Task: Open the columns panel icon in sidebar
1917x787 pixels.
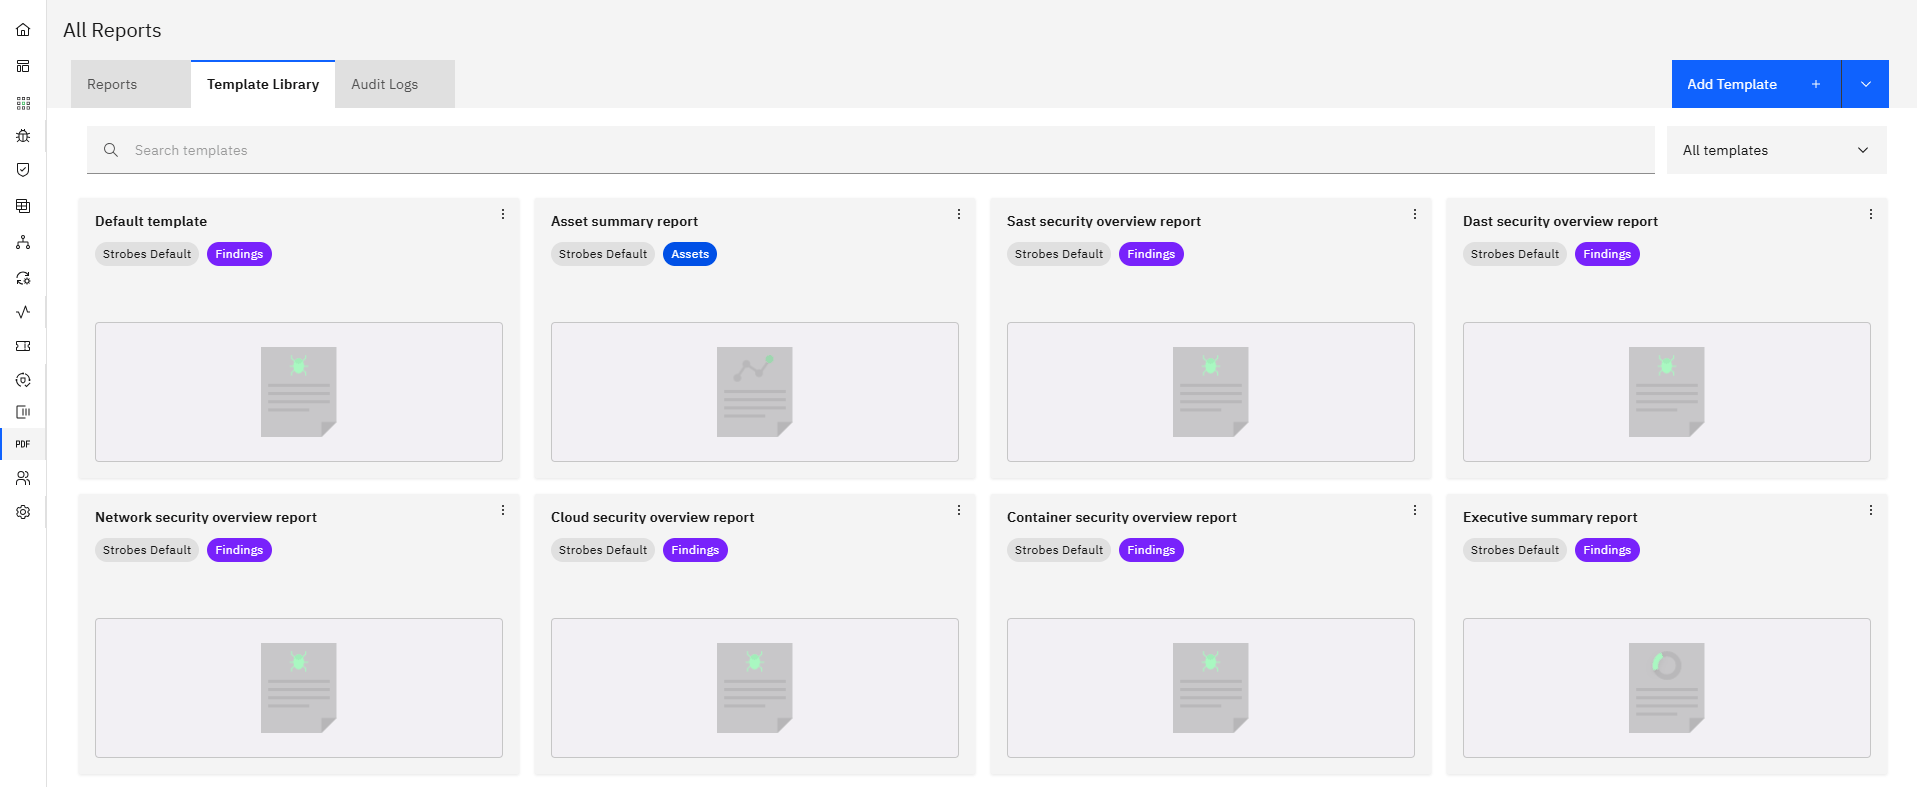Action: pyautogui.click(x=23, y=412)
